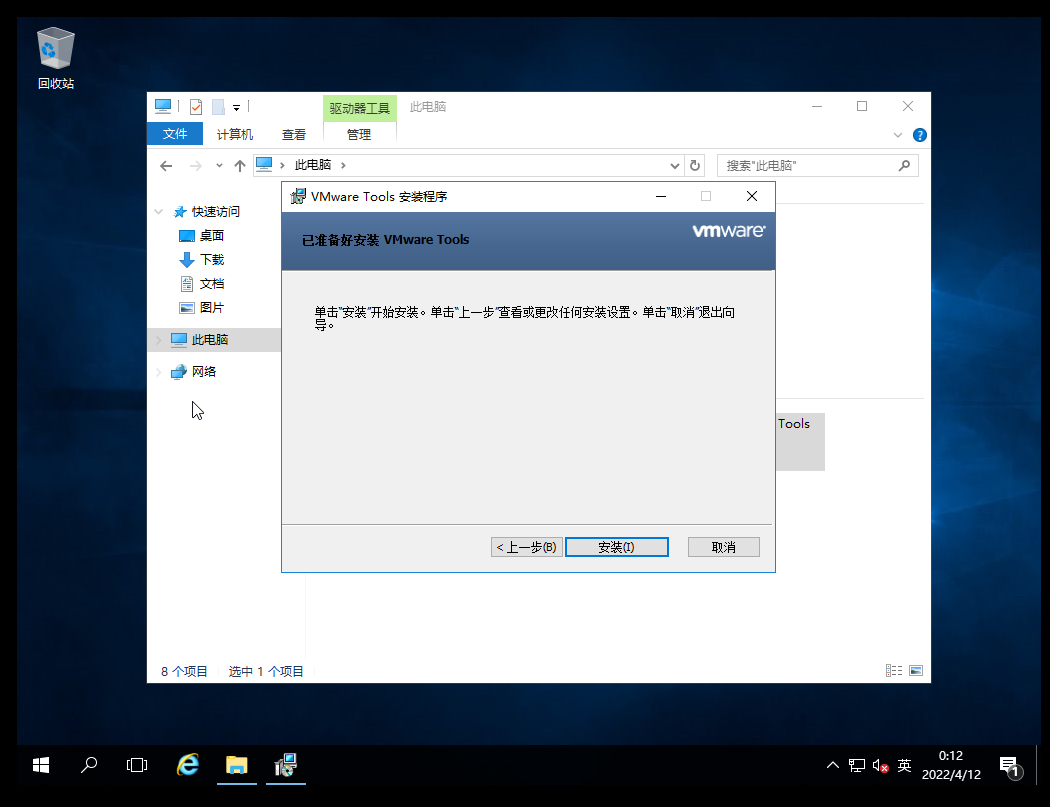Open taskbar search
1050x807 pixels.
(x=88, y=765)
